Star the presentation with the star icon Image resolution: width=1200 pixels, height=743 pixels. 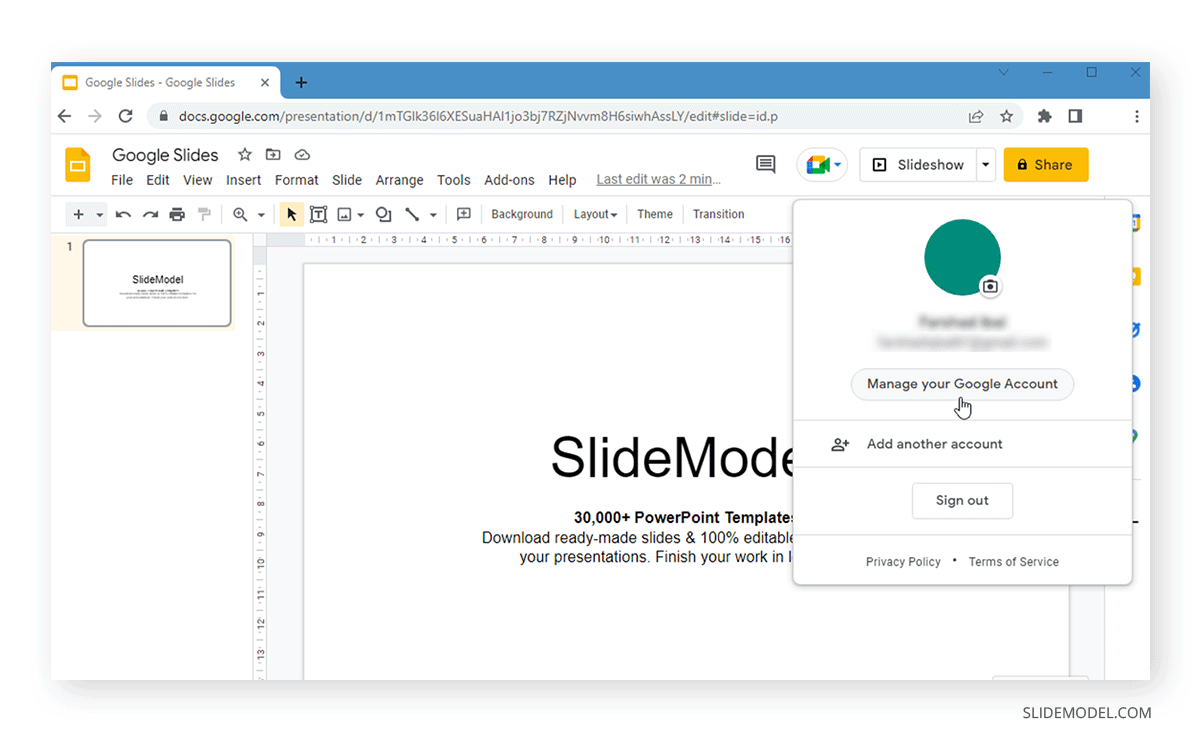(x=244, y=155)
